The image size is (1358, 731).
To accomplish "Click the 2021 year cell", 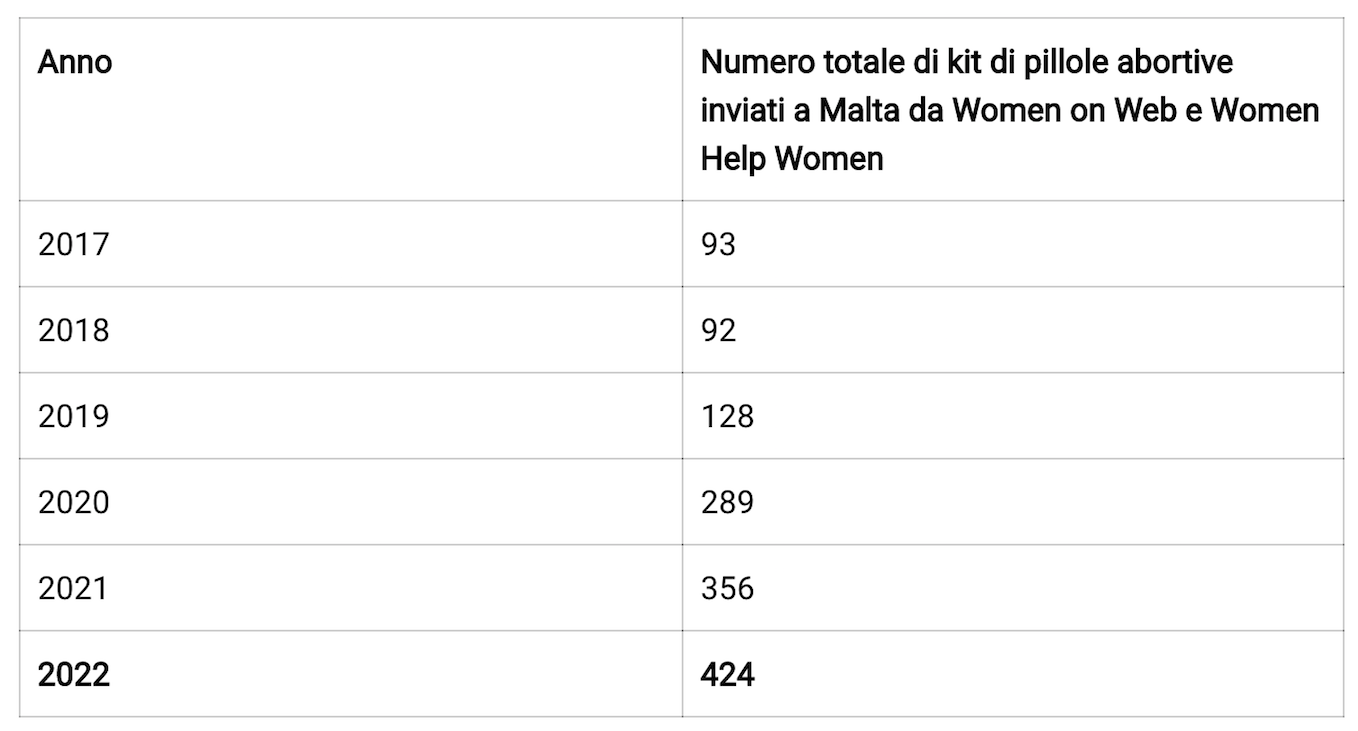I will point(351,587).
